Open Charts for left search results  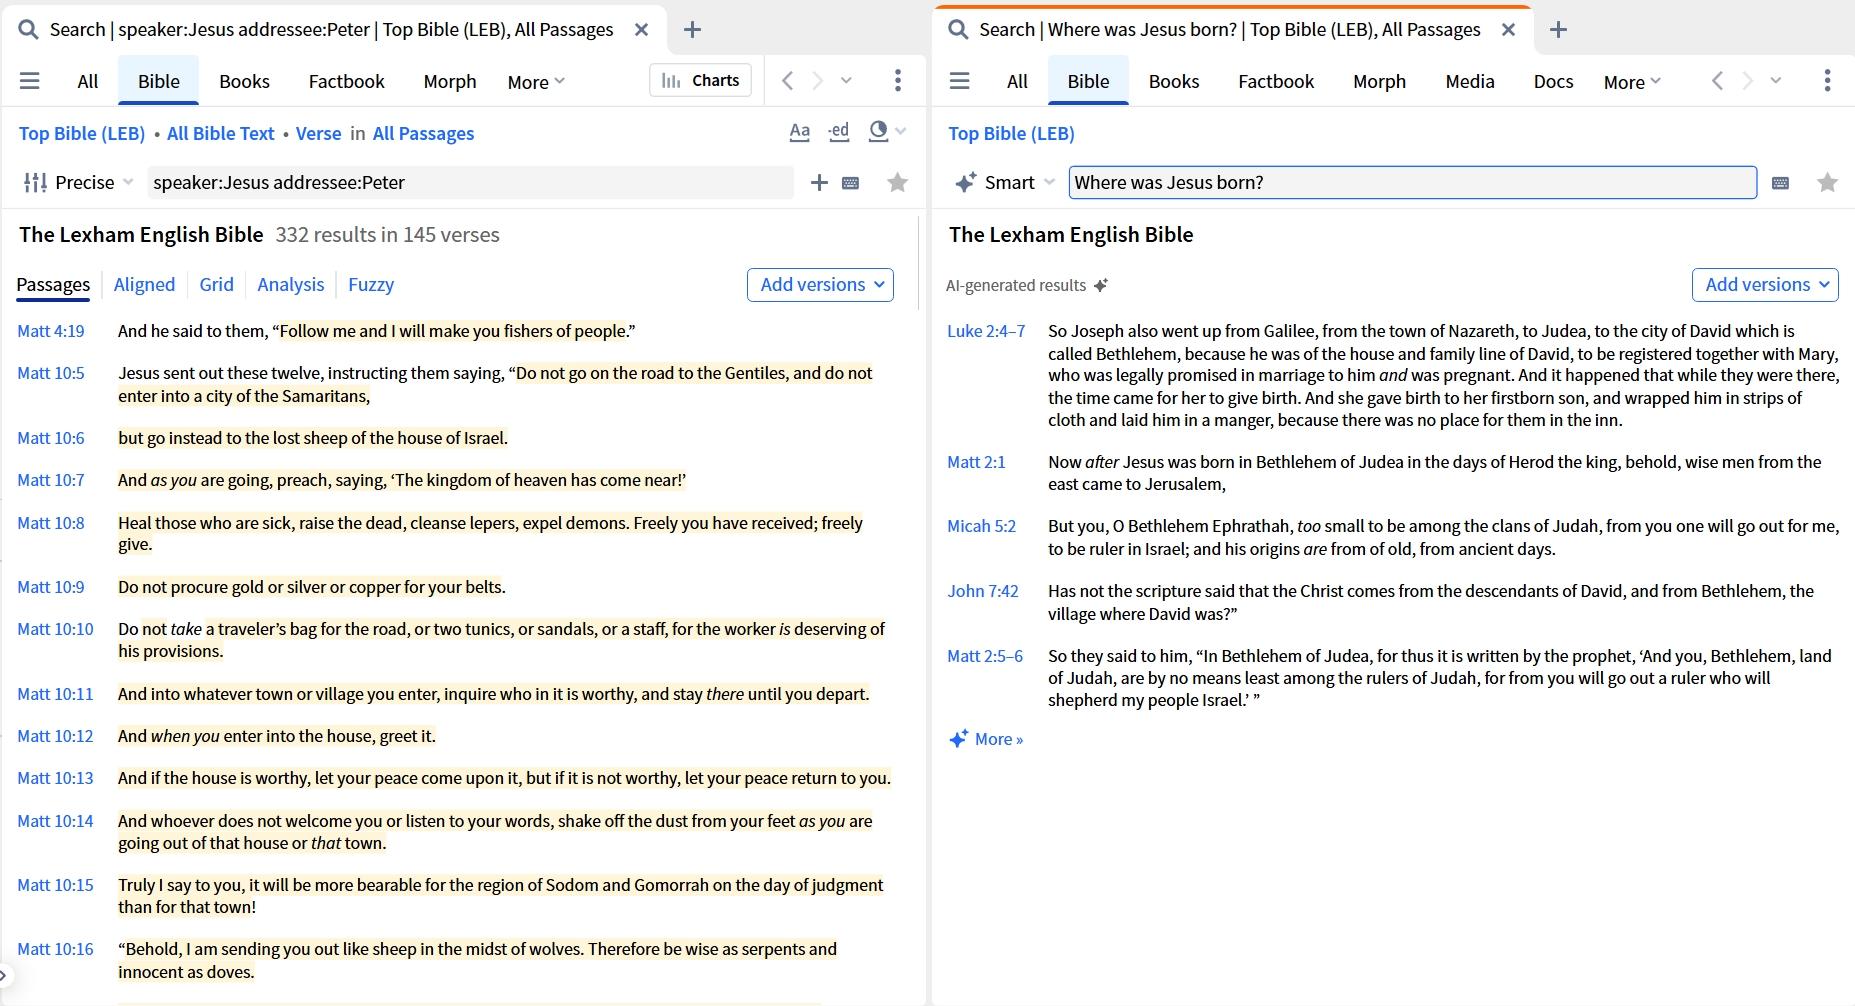tap(701, 81)
